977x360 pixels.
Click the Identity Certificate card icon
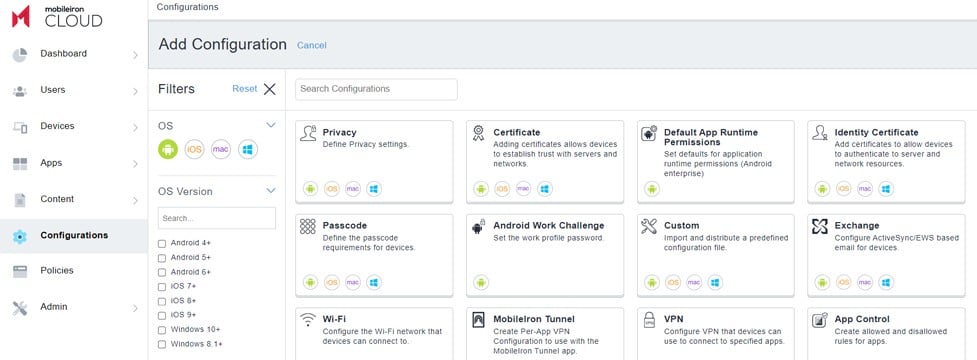coord(820,133)
